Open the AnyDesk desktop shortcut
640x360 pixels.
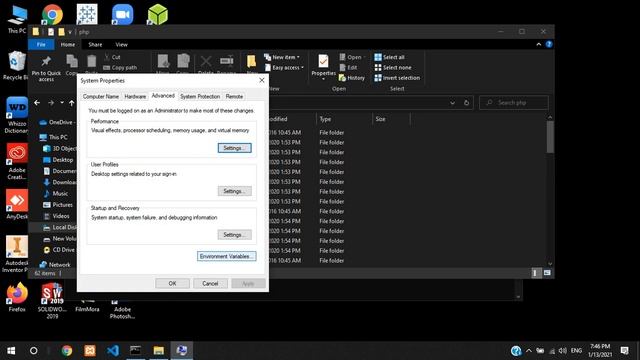click(17, 204)
